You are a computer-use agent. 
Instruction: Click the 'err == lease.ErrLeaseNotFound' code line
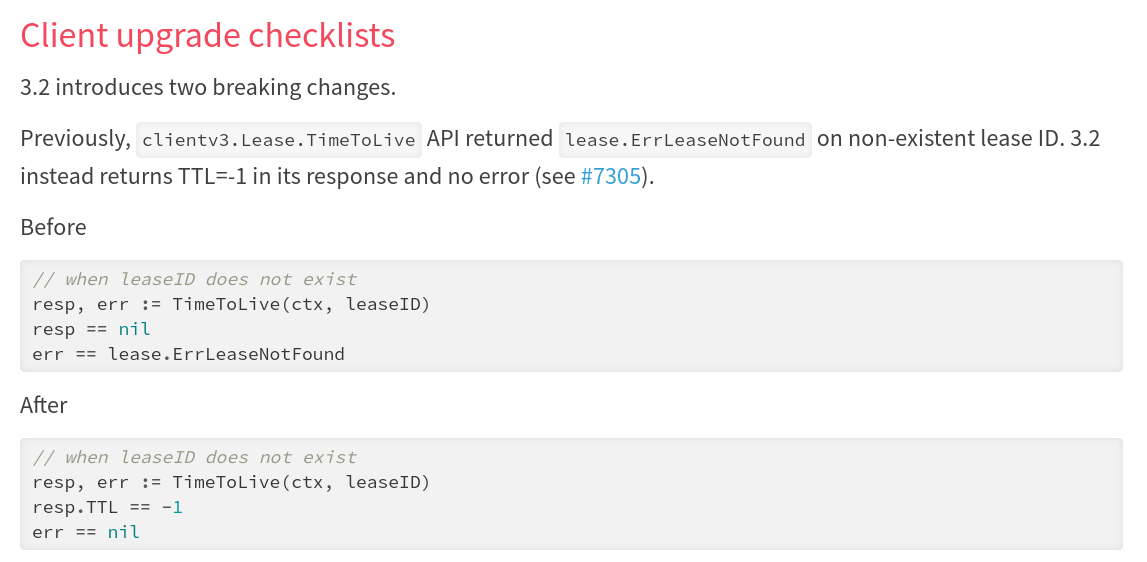(188, 354)
